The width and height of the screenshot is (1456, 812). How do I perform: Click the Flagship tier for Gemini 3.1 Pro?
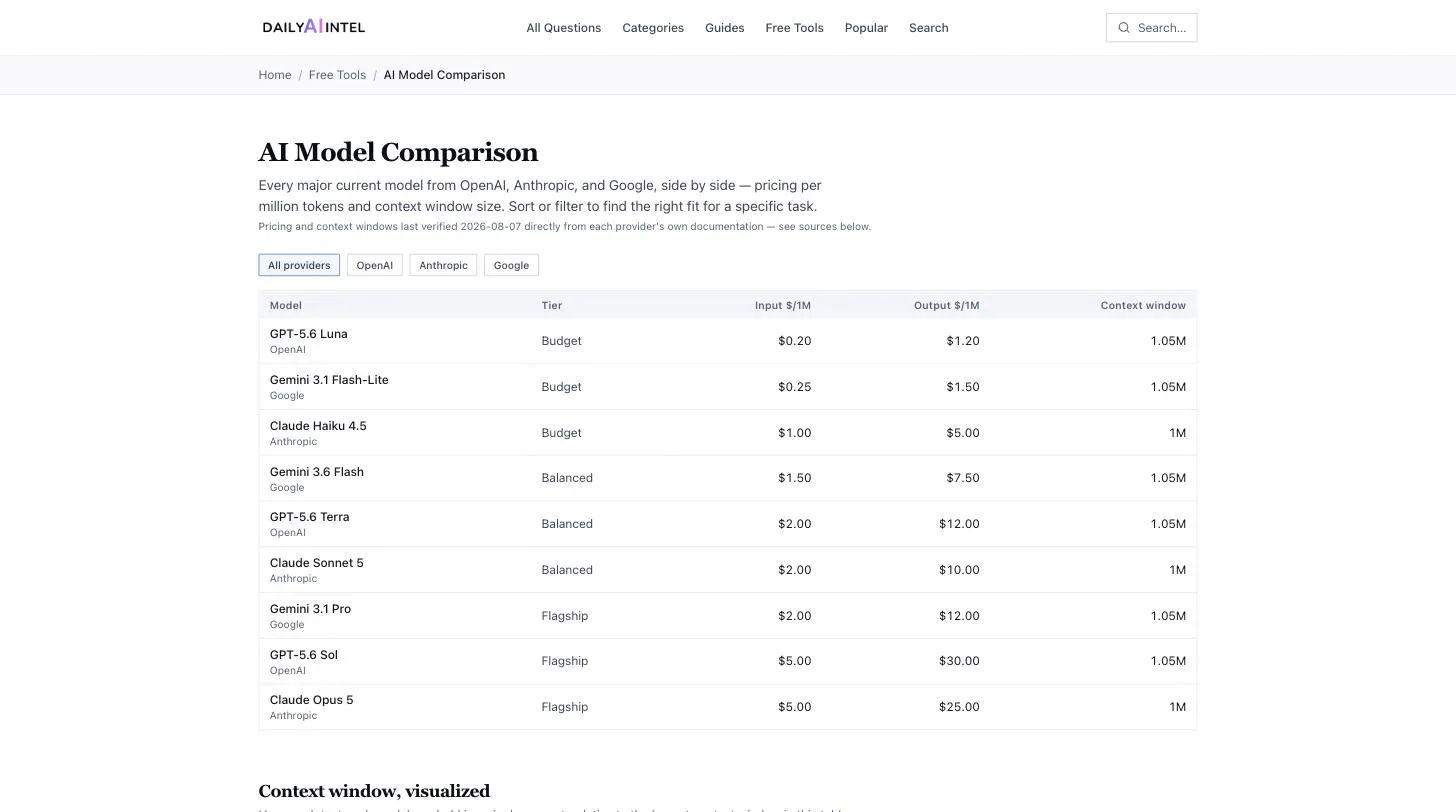(565, 616)
